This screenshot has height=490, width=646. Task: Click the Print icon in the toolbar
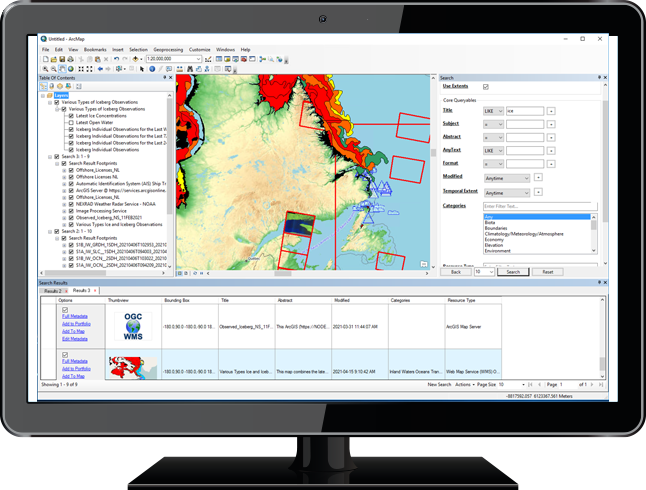point(70,59)
